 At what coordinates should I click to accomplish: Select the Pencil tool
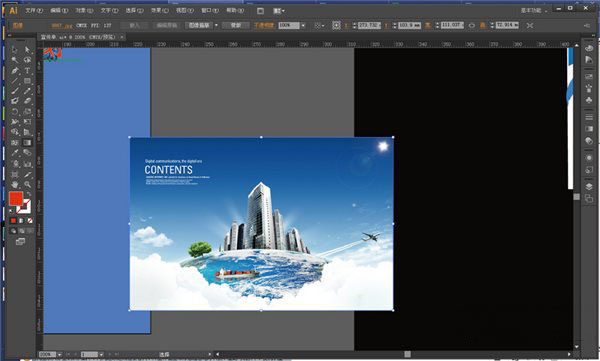pyautogui.click(x=28, y=91)
